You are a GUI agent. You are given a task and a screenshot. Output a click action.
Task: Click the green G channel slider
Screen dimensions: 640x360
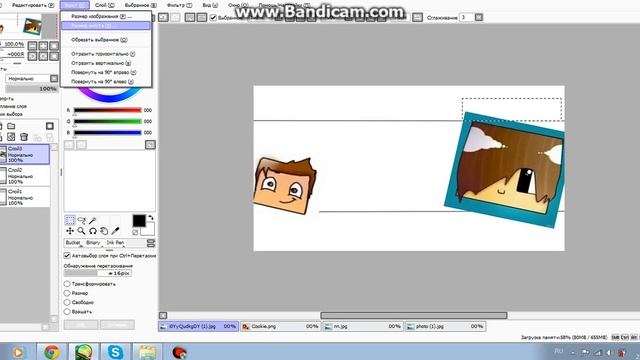tap(108, 121)
